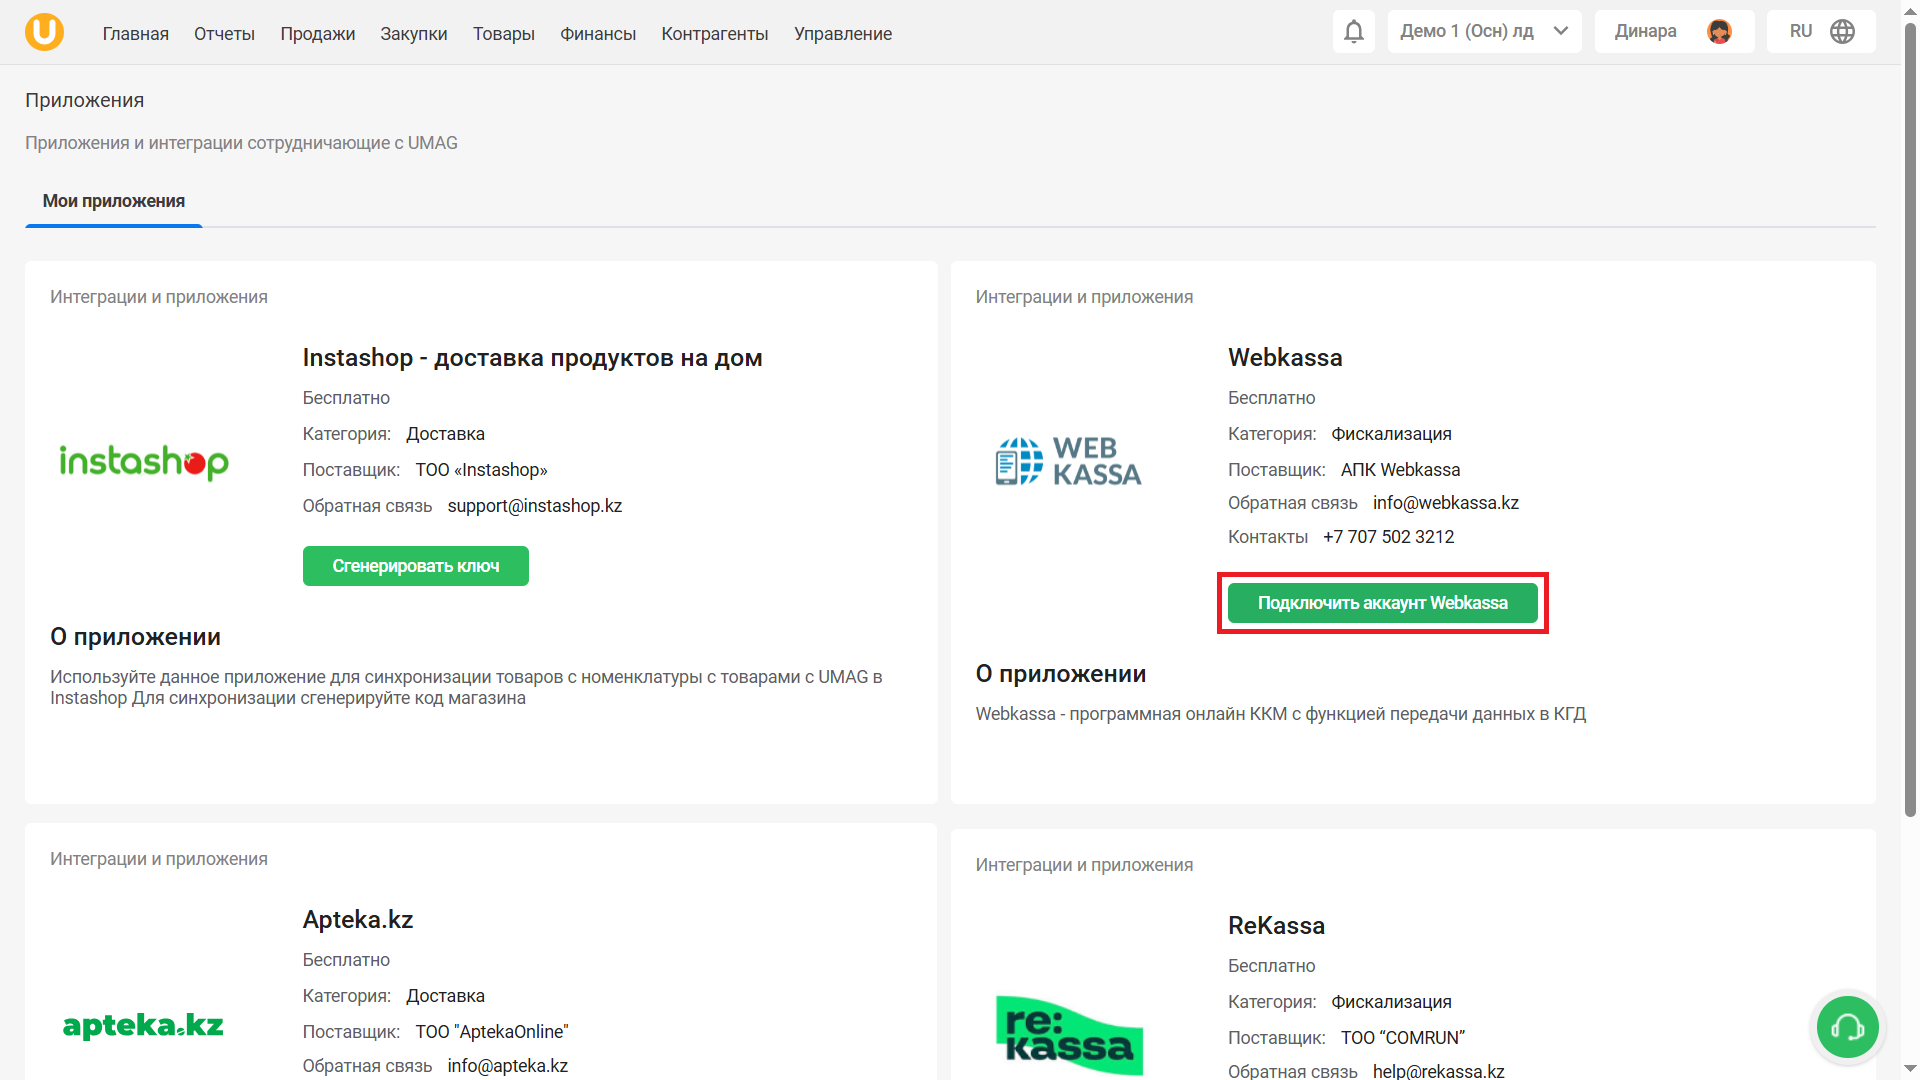This screenshot has height=1080, width=1920.
Task: Click the apteka.kz logo
Action: (x=143, y=1025)
